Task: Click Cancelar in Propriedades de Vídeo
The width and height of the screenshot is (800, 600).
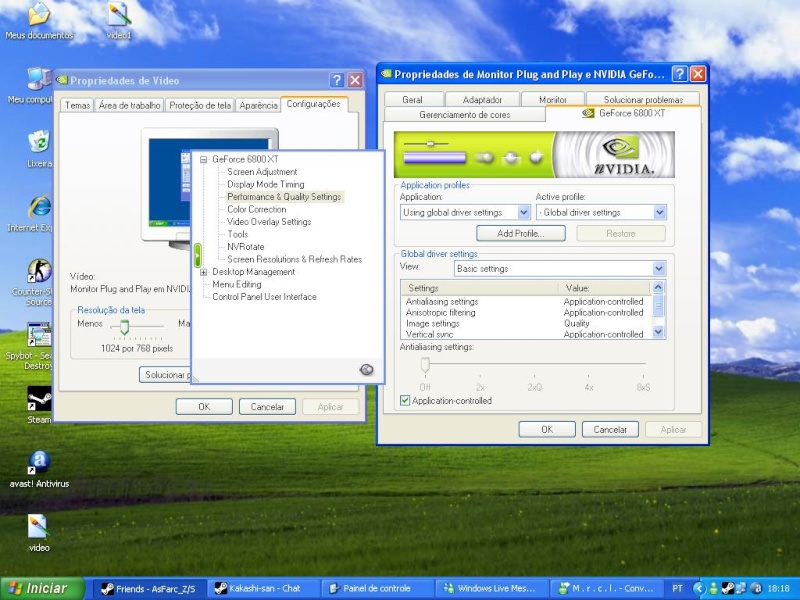Action: click(267, 407)
